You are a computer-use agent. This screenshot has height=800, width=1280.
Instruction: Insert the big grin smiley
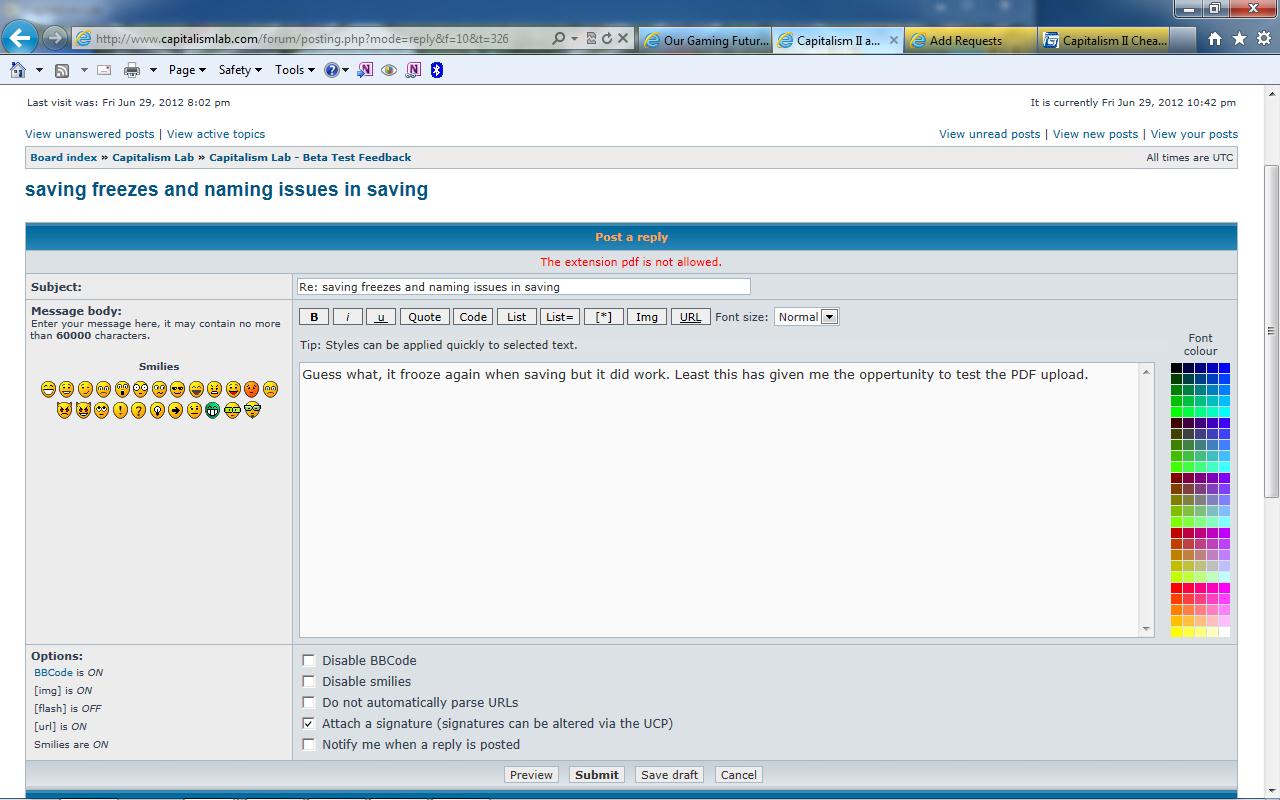(x=48, y=389)
